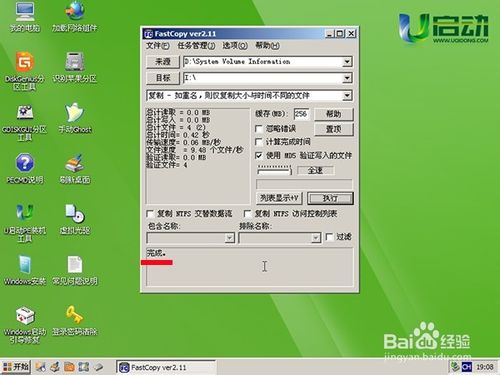This screenshot has width=500, height=375.
Task: Click the Execute (执行) button
Action: click(x=330, y=198)
